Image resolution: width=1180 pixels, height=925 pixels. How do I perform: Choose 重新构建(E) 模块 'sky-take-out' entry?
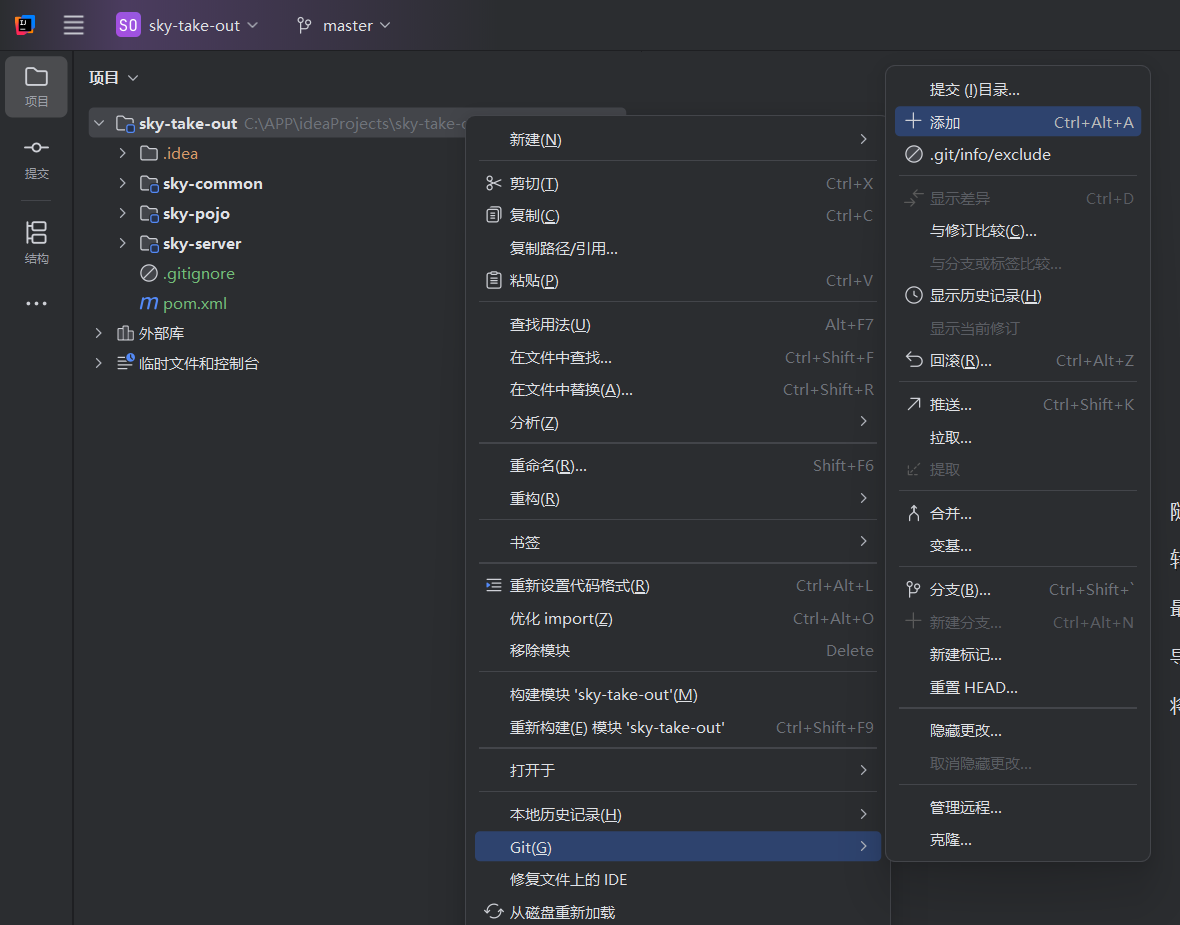(x=677, y=728)
